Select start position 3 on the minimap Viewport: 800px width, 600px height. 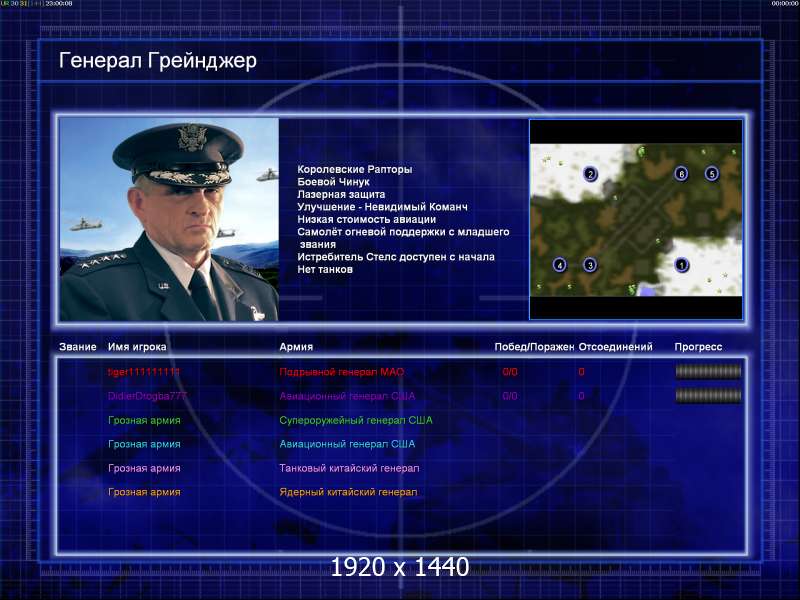[590, 265]
